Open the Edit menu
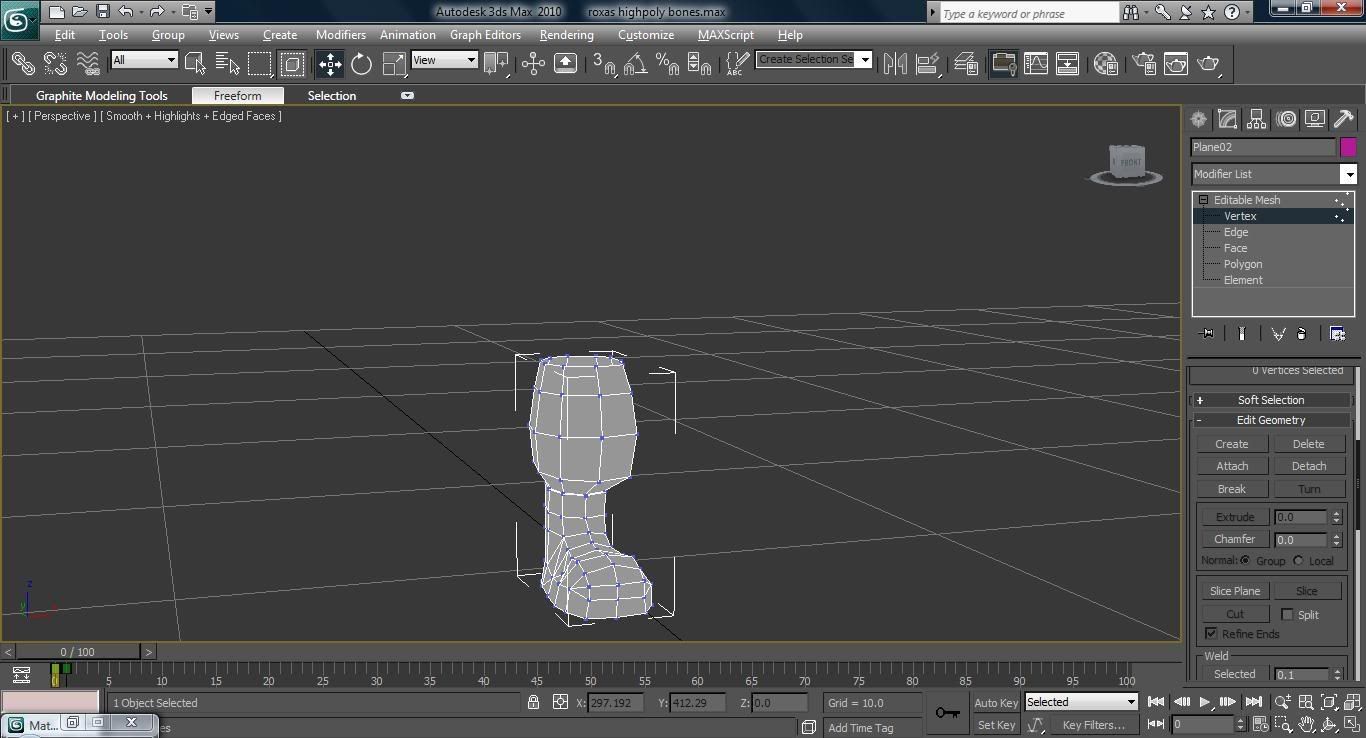 (65, 34)
